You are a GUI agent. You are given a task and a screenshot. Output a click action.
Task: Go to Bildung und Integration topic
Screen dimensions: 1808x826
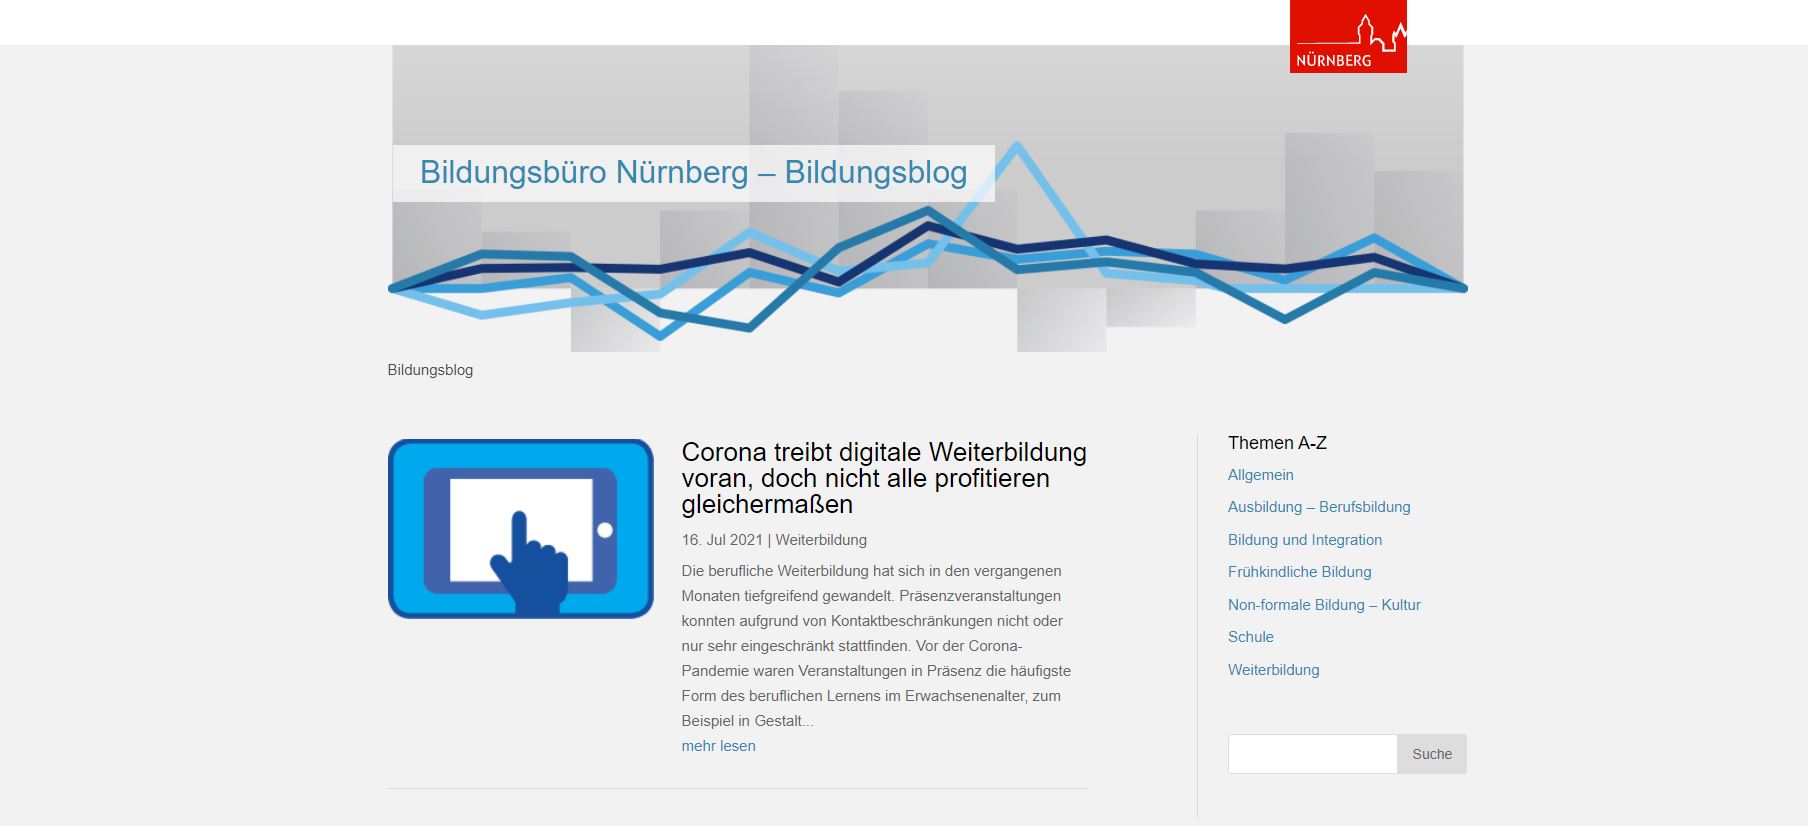(1304, 540)
